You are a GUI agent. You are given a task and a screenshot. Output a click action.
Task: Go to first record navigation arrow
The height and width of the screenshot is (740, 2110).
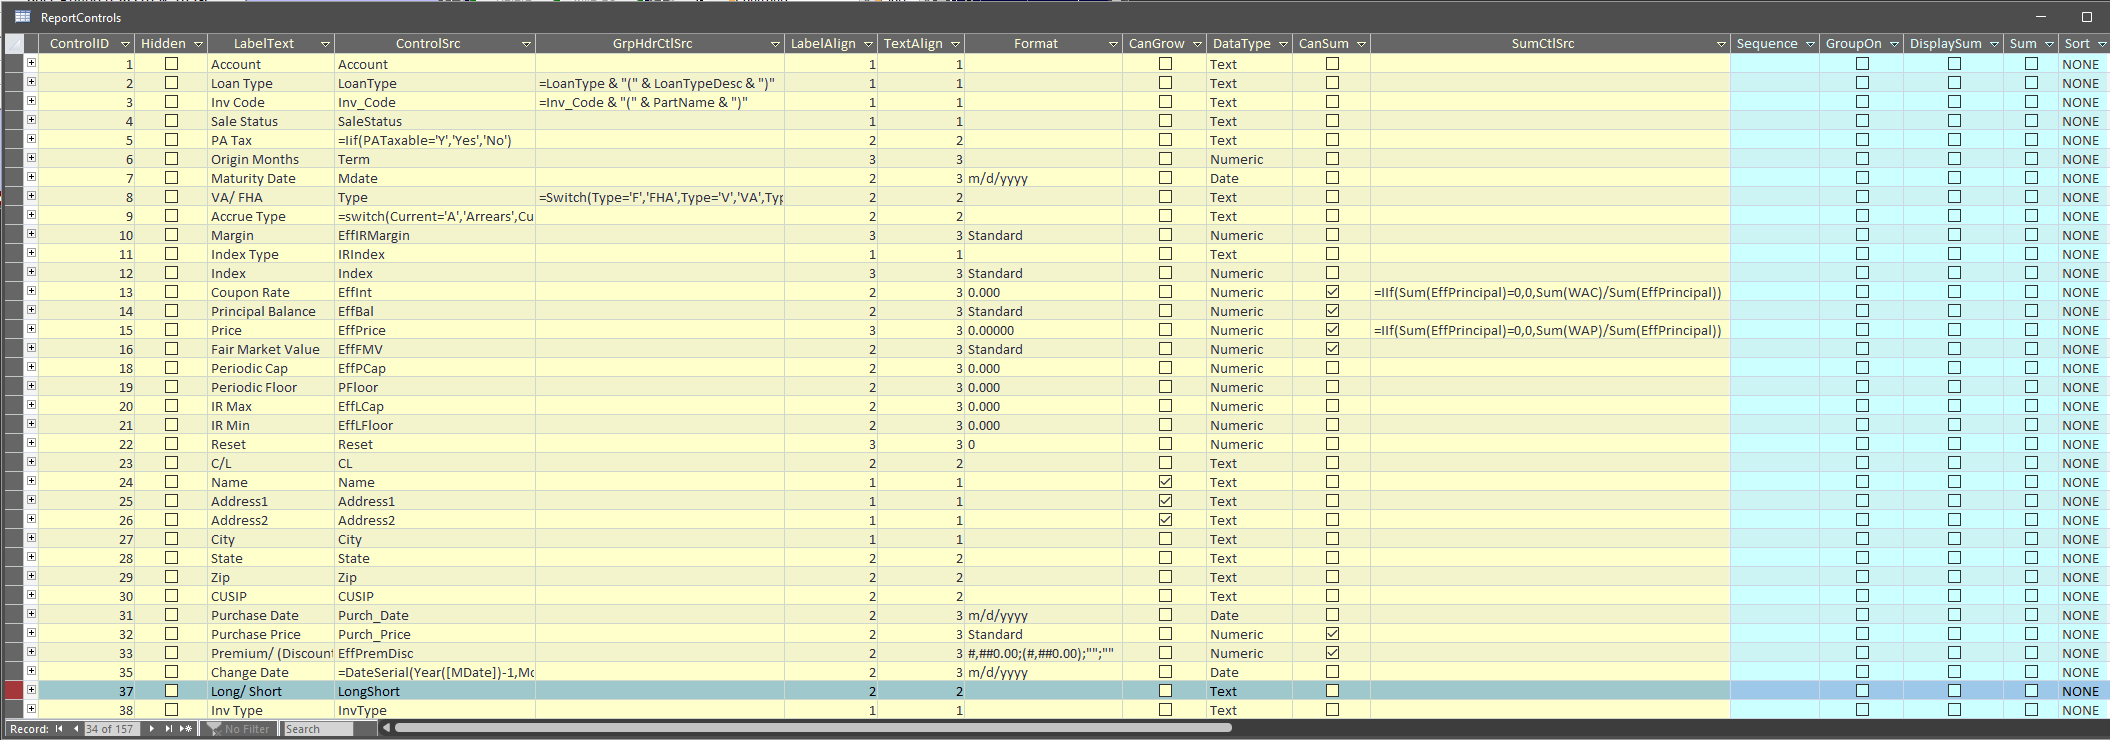(59, 729)
